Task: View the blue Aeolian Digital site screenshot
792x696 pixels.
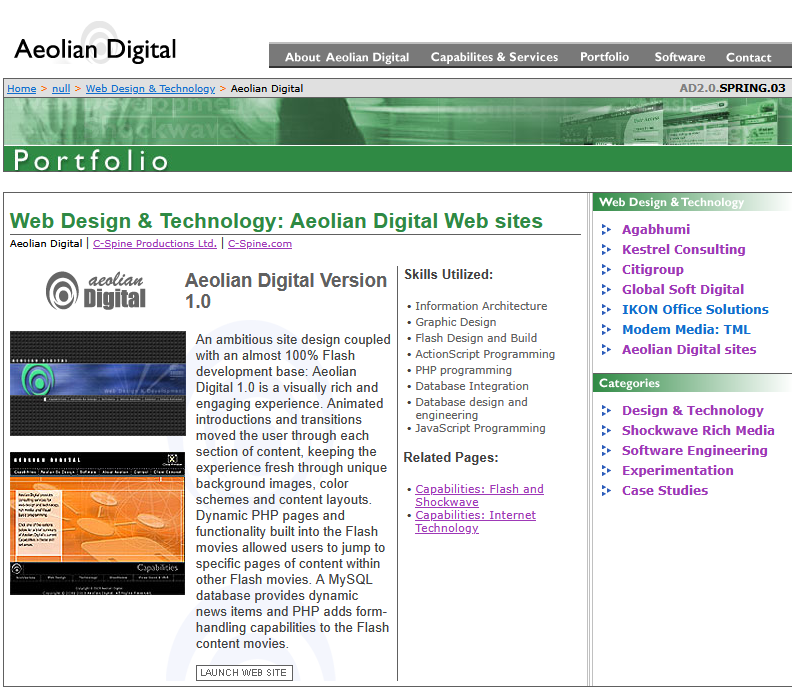Action: (97, 383)
